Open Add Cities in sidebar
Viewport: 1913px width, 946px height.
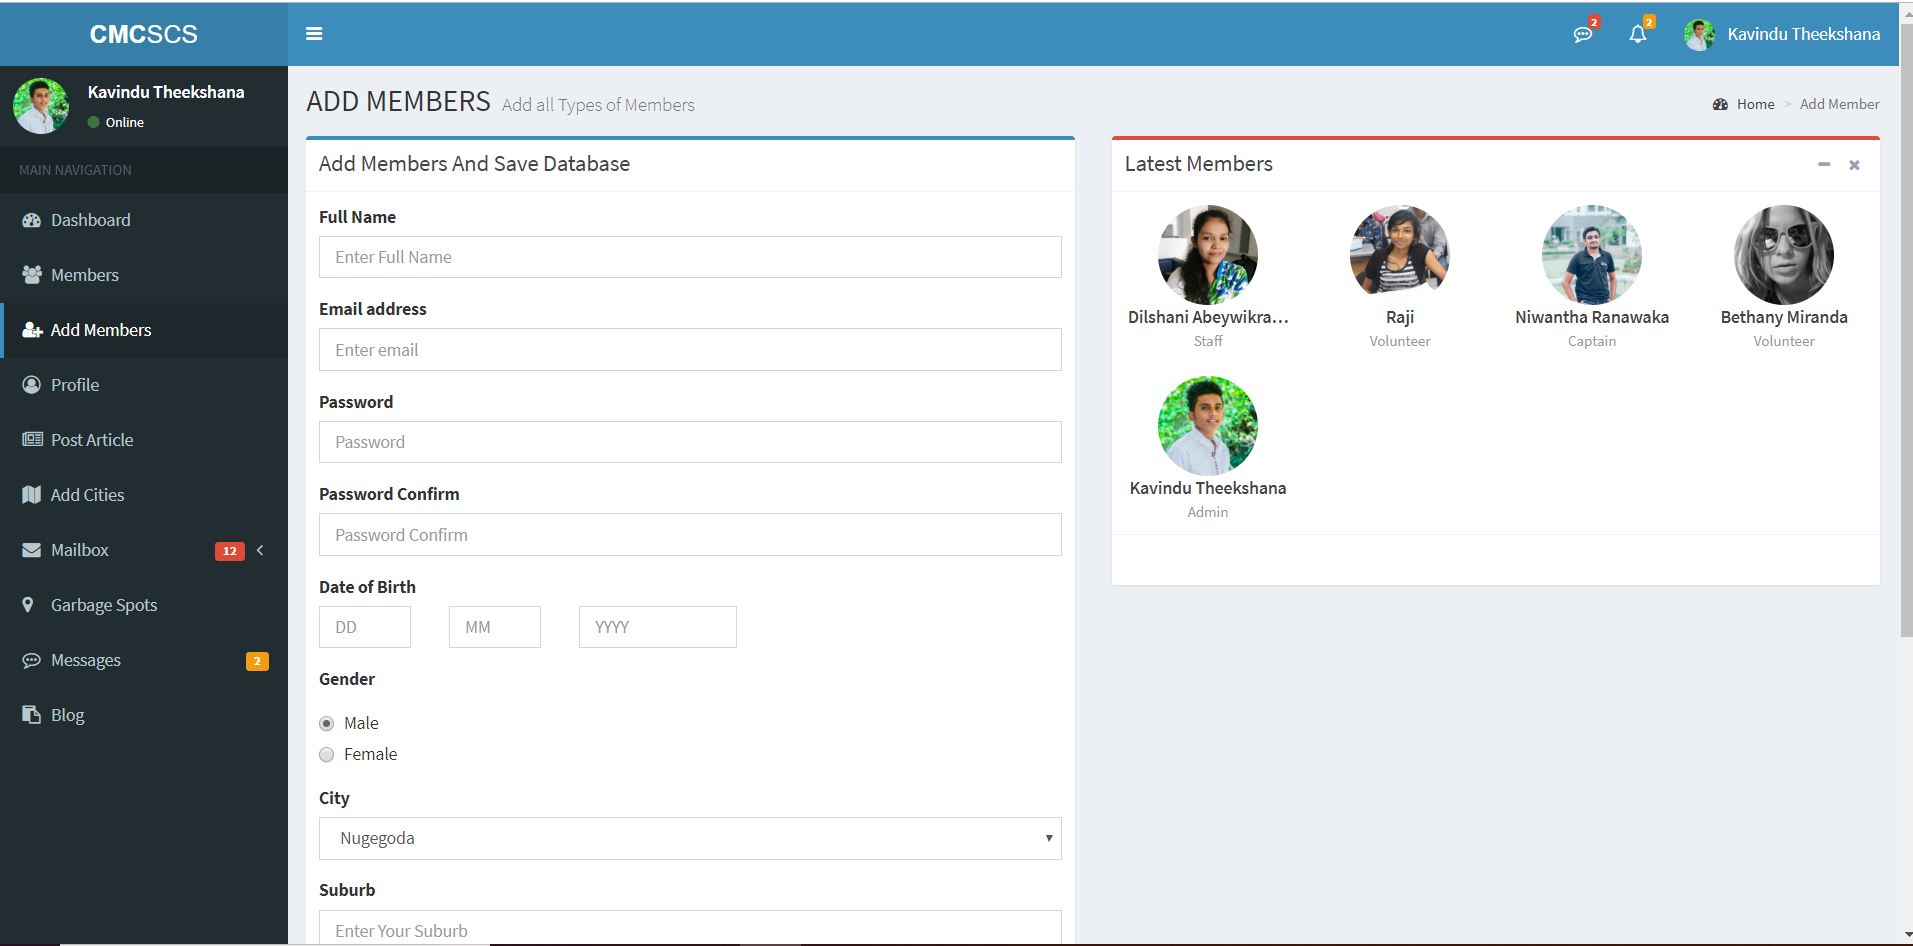[144, 495]
